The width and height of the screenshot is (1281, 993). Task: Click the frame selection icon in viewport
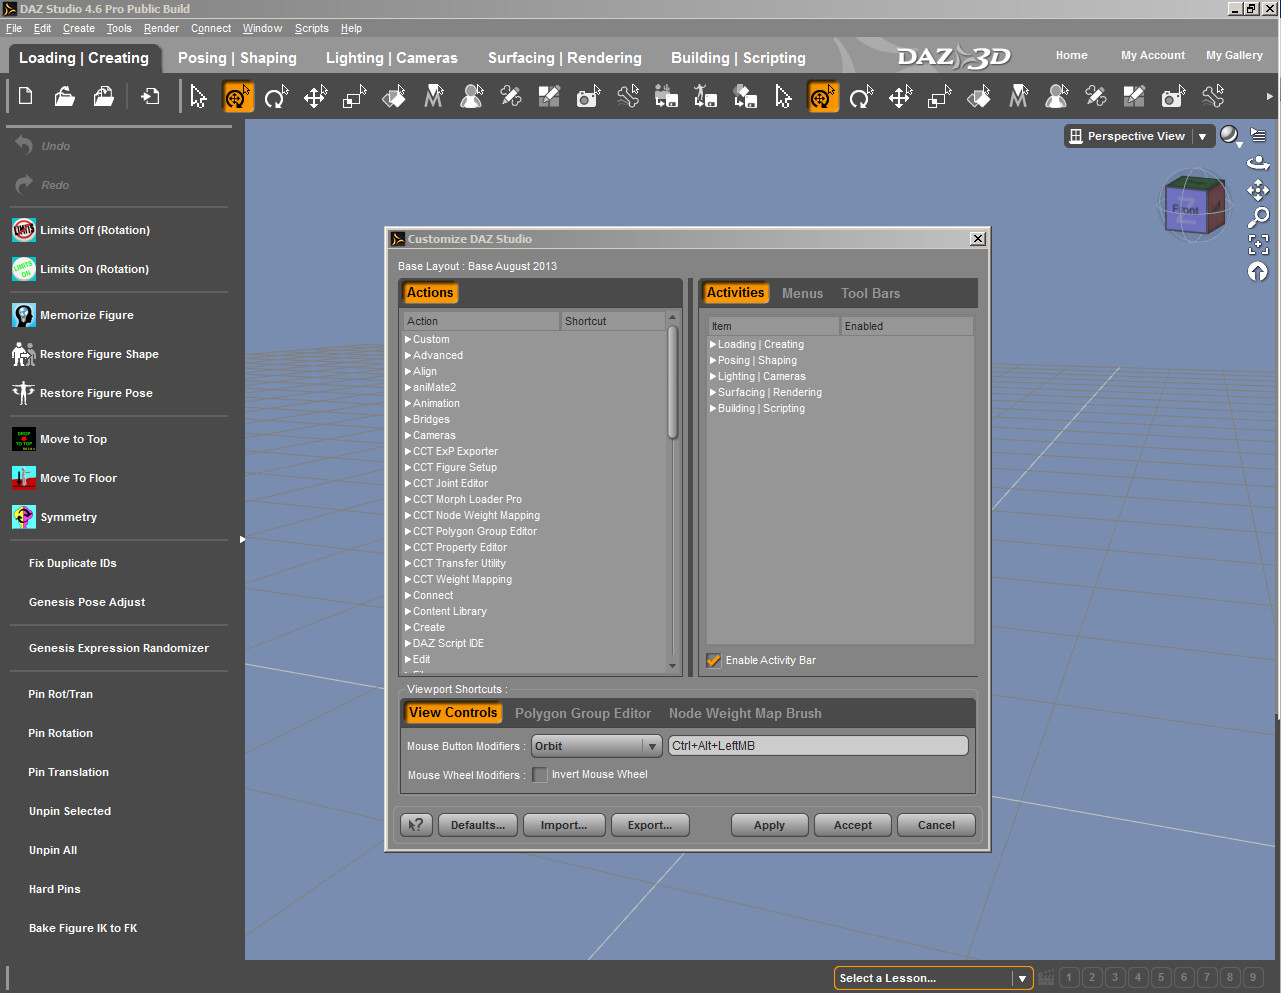pos(1258,244)
